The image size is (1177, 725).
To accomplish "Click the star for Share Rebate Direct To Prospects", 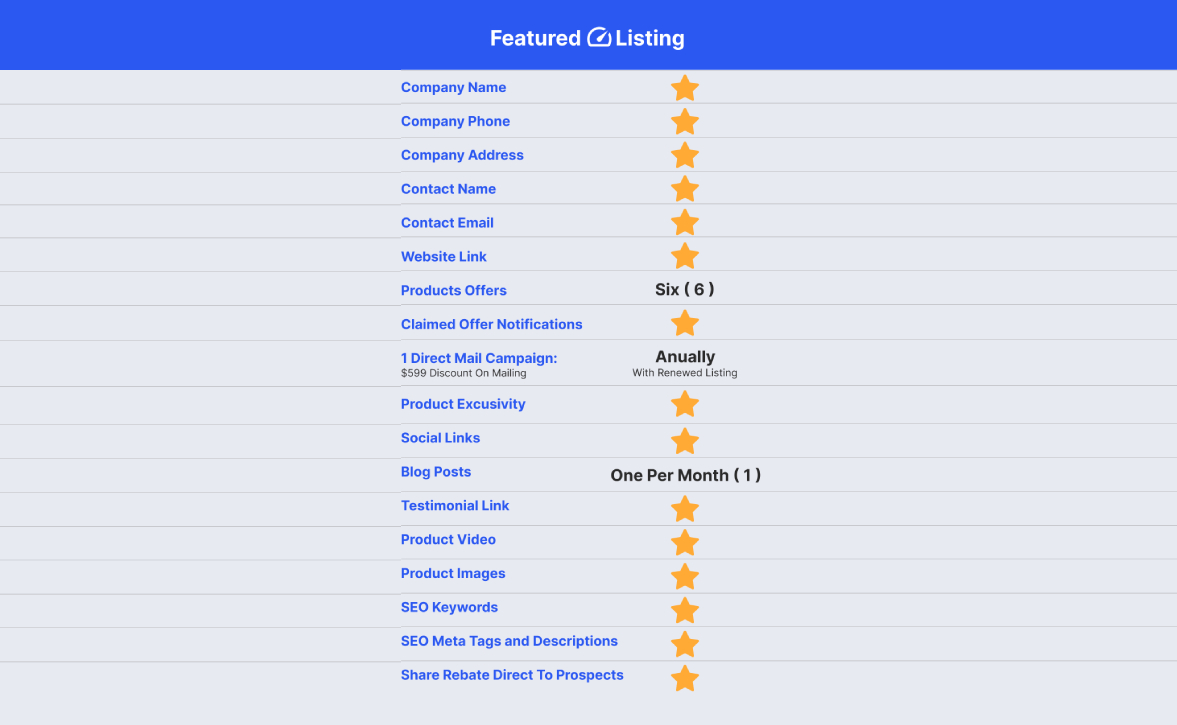I will [x=685, y=678].
